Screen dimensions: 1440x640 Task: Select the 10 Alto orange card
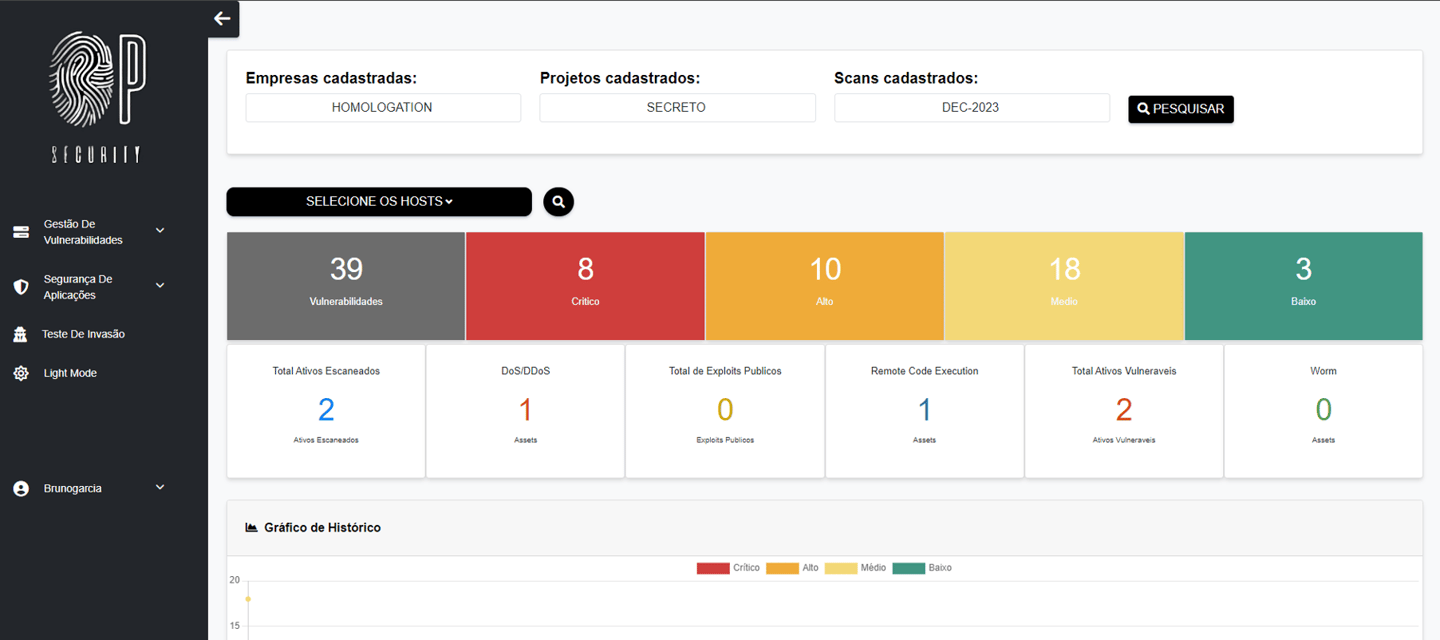point(825,286)
